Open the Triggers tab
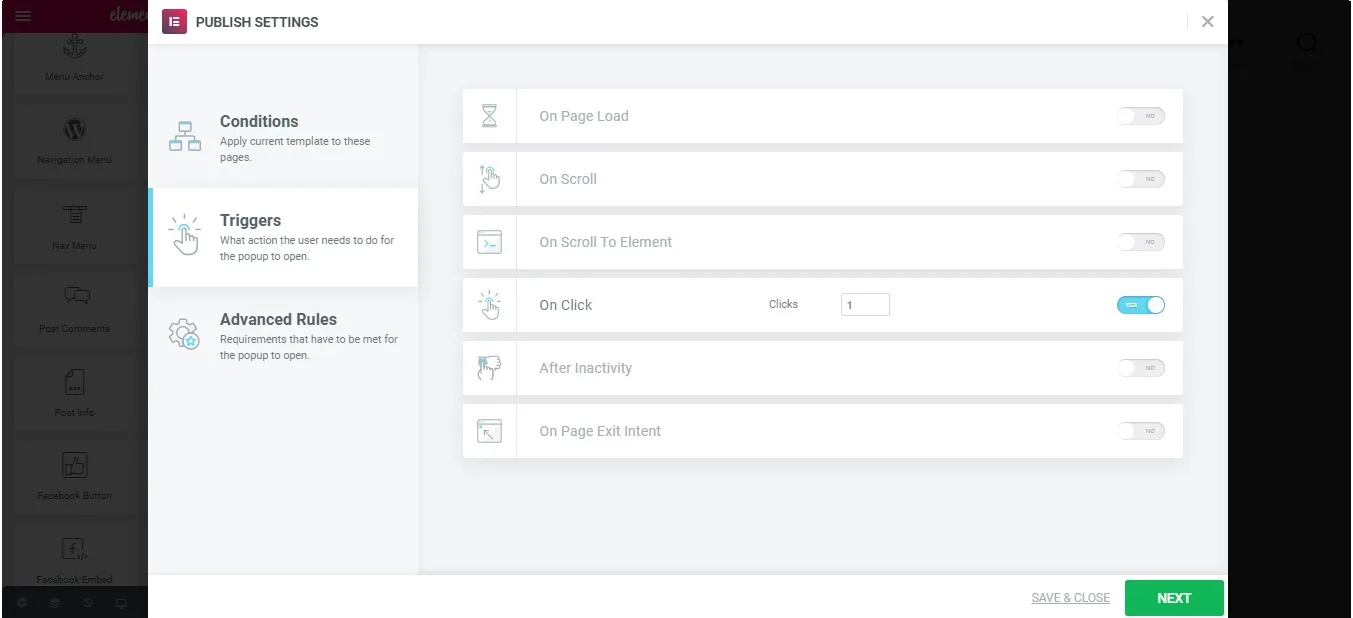Screen dimensions: 1353x618 tap(283, 237)
